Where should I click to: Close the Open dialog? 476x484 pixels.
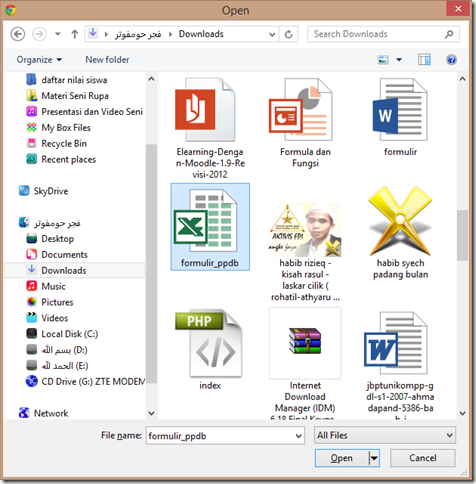click(x=458, y=9)
